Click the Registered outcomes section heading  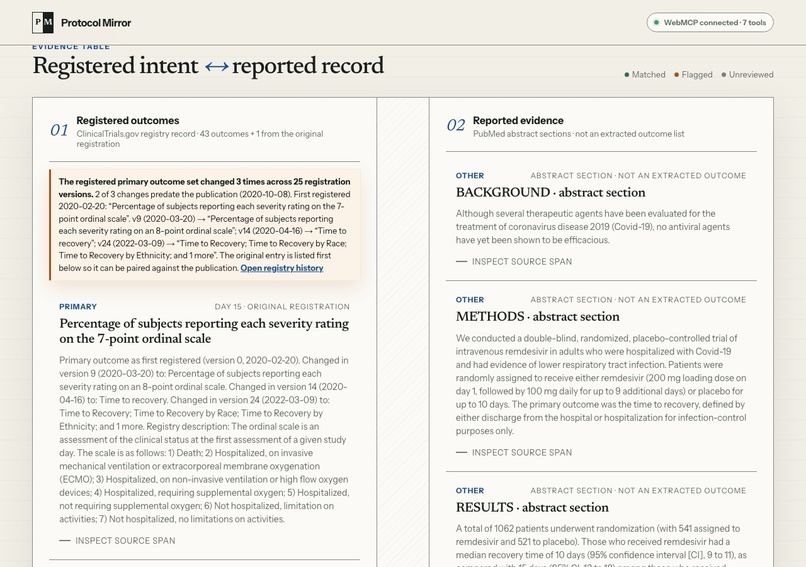pos(127,120)
